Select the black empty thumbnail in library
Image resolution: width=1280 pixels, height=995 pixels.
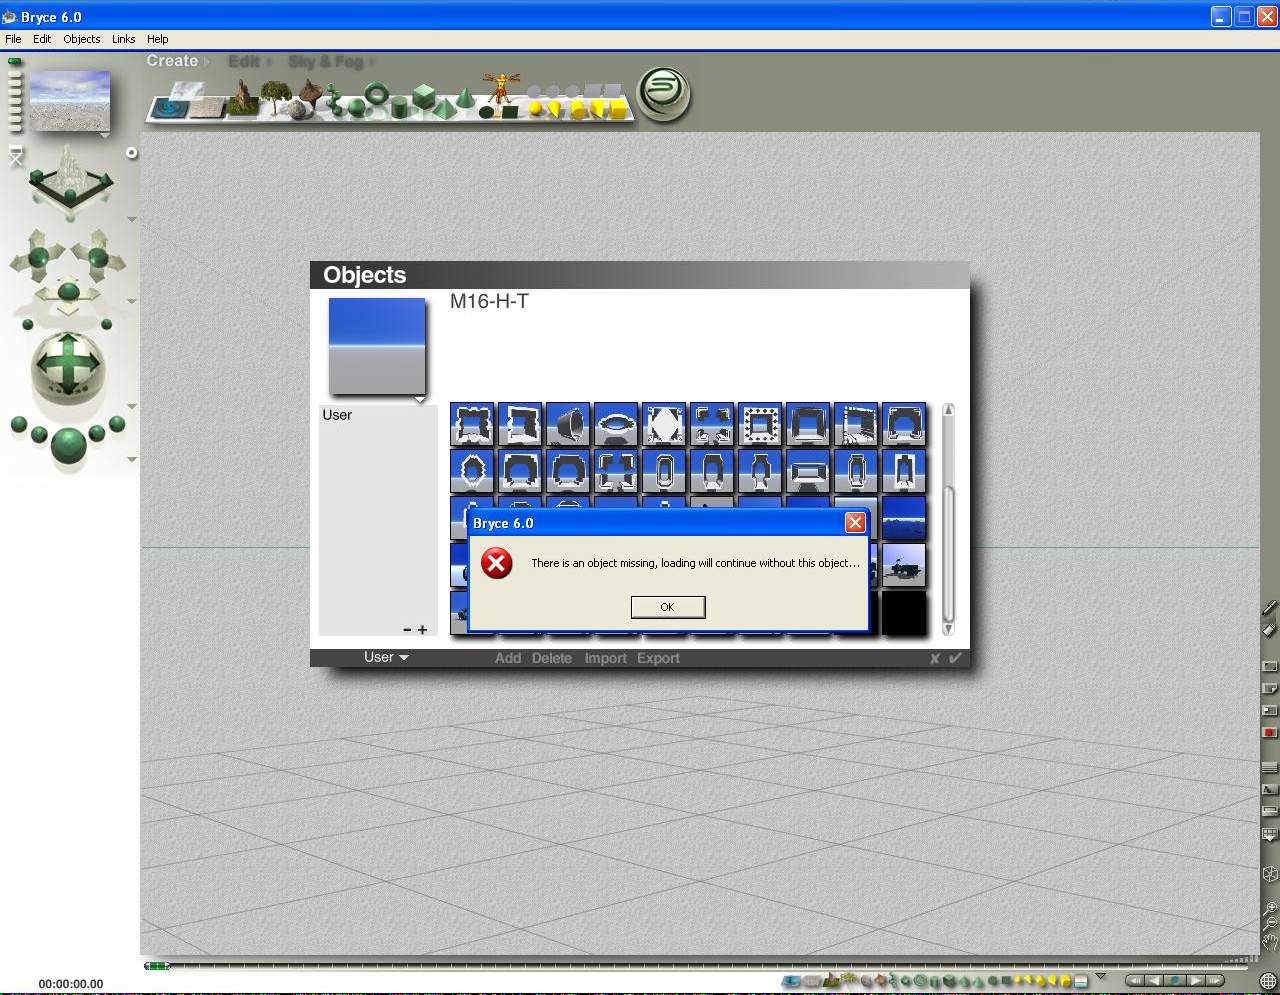click(904, 612)
